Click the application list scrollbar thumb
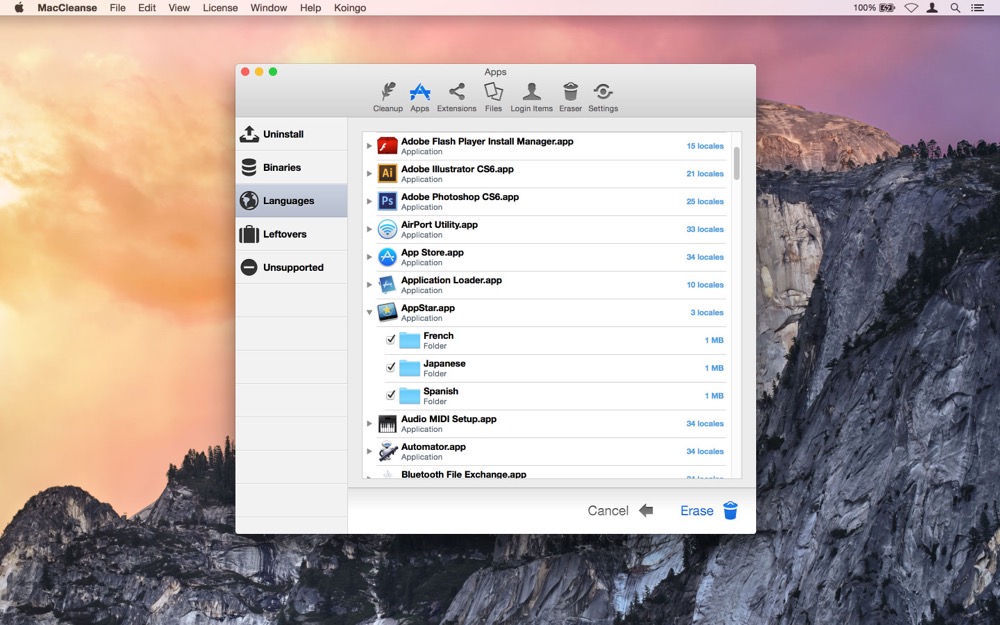 click(737, 163)
